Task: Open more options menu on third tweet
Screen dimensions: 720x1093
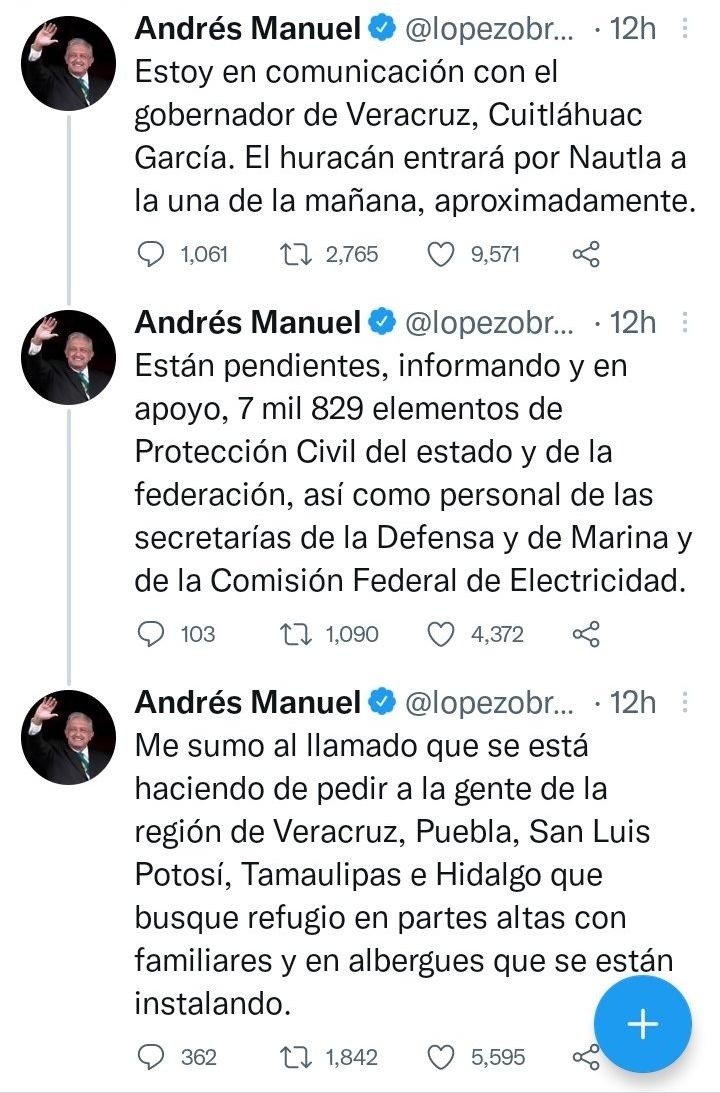Action: click(685, 702)
